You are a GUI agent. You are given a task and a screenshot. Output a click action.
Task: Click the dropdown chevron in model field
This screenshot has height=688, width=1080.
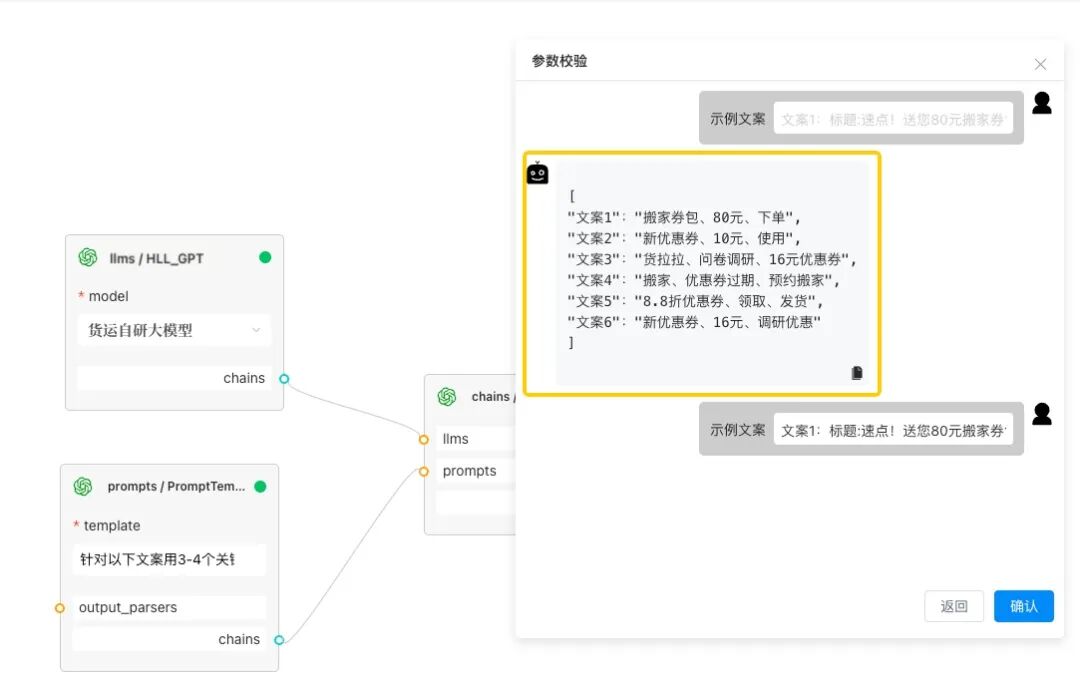[x=256, y=331]
